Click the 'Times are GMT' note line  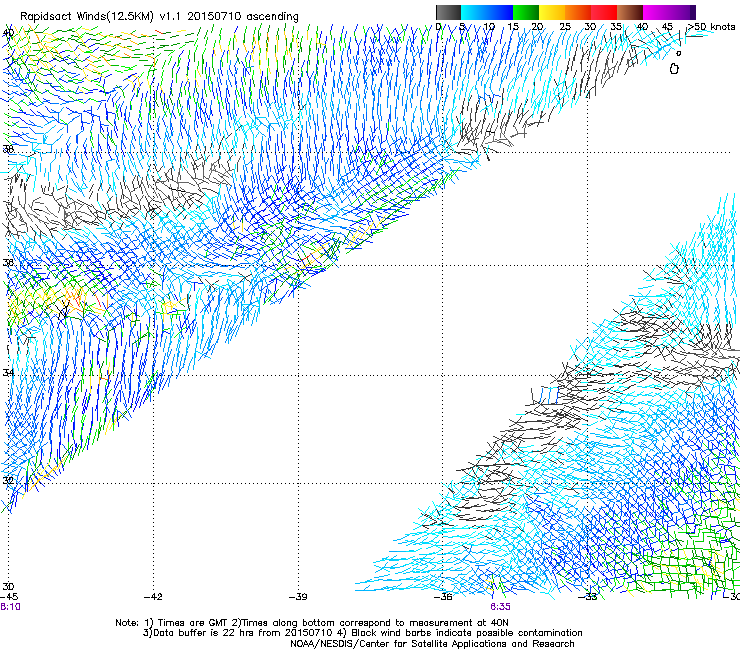pos(311,623)
